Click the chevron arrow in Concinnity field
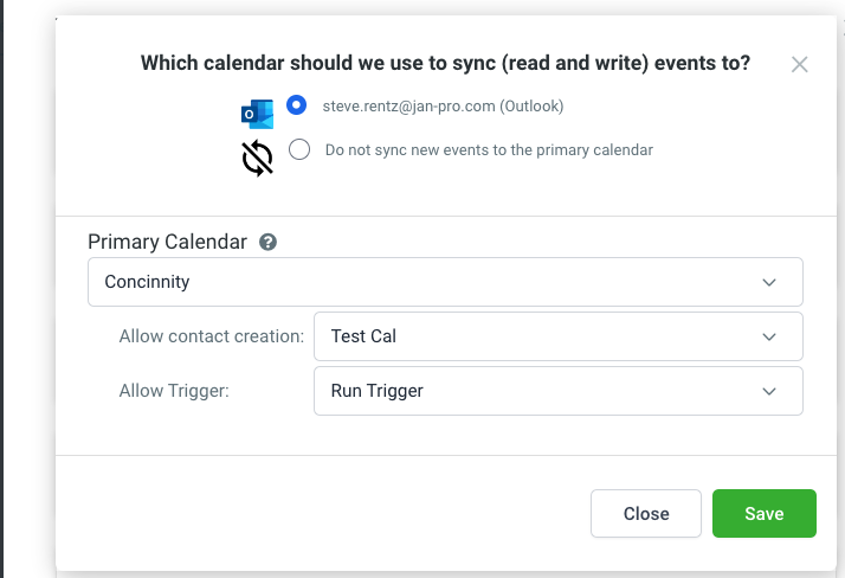Viewport: 845px width, 579px height. pyautogui.click(x=769, y=282)
